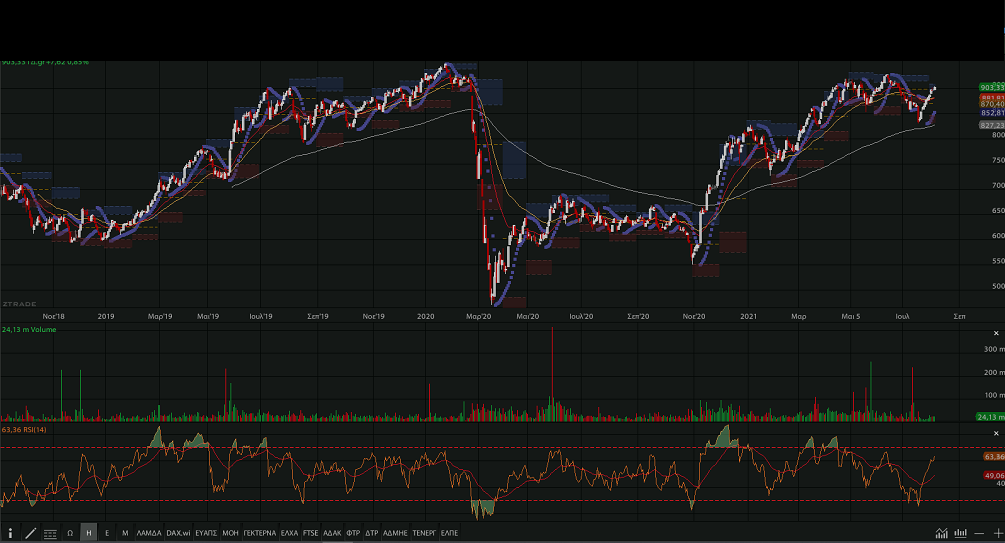Open the info panel icon

click(11, 534)
